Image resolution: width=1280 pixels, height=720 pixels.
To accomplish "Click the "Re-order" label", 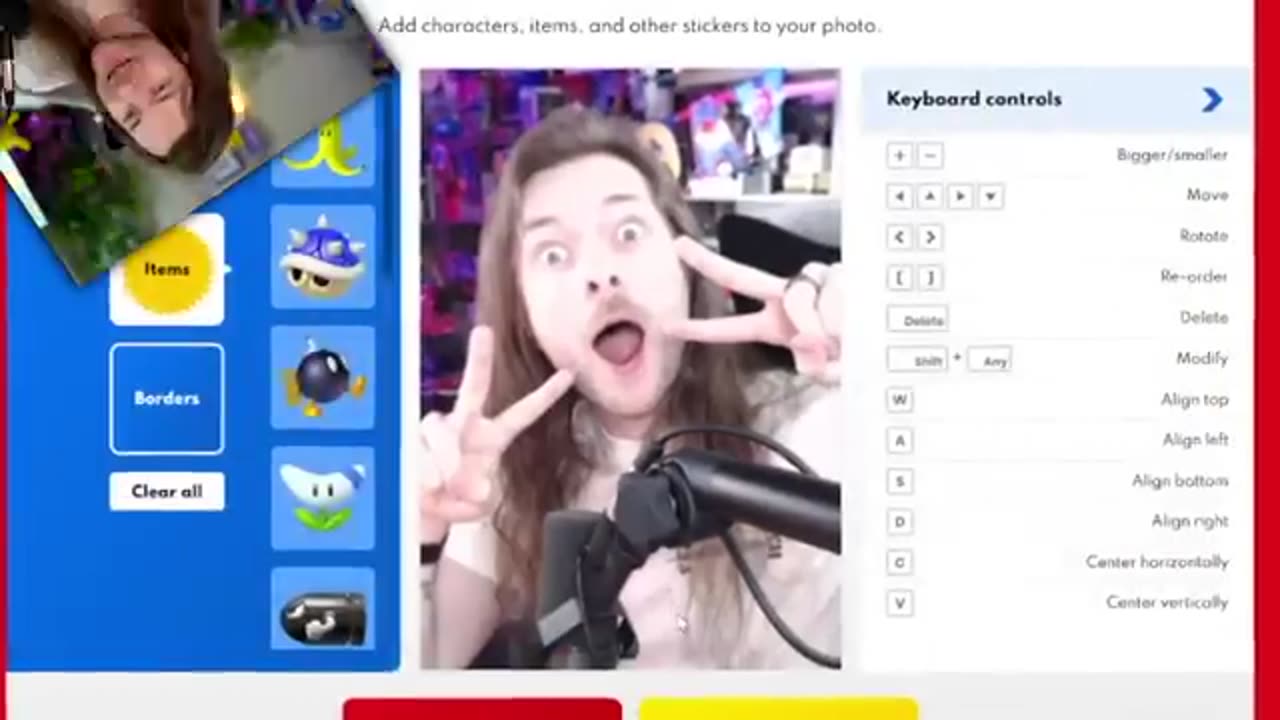I will click(x=1194, y=277).
